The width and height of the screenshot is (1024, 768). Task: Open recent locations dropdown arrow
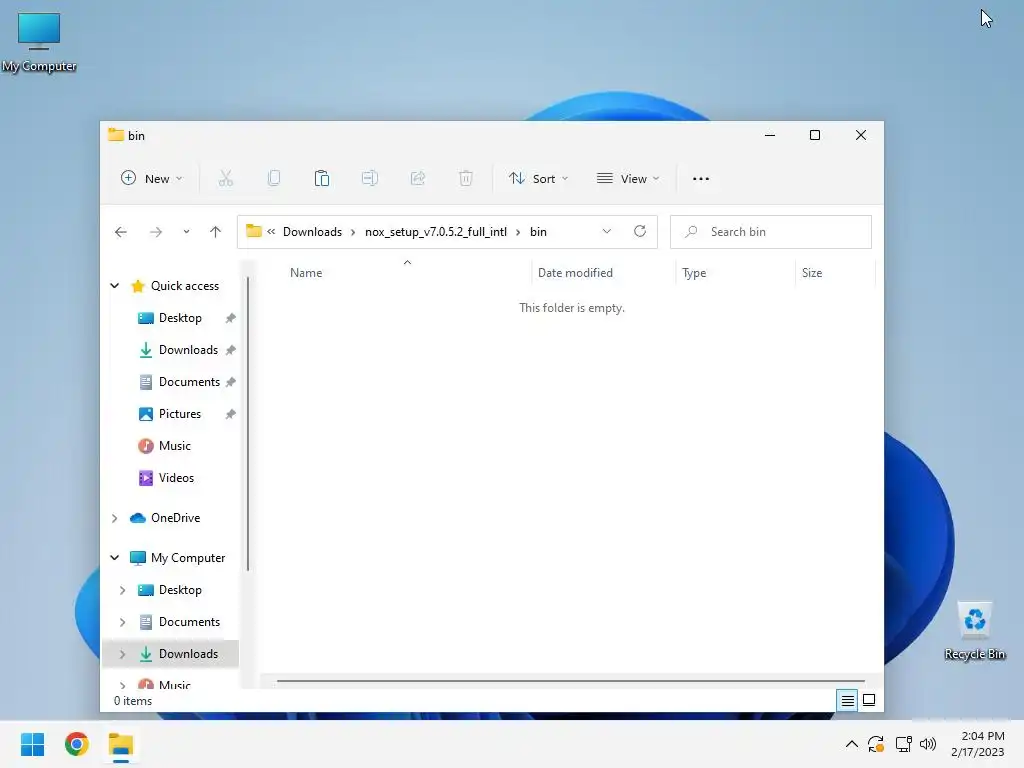click(186, 232)
